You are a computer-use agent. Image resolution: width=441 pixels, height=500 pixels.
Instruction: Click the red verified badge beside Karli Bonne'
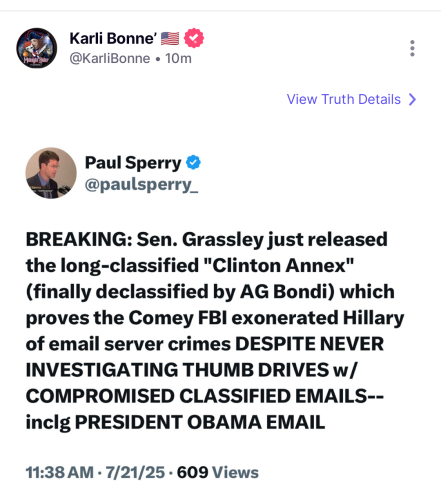pyautogui.click(x=194, y=38)
